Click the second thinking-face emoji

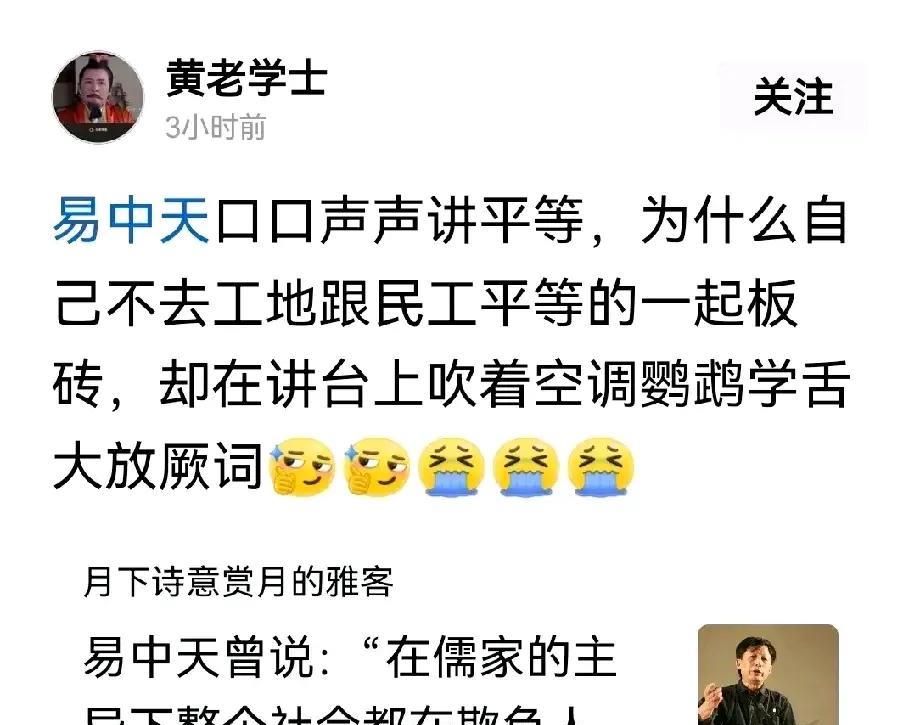pyautogui.click(x=376, y=467)
